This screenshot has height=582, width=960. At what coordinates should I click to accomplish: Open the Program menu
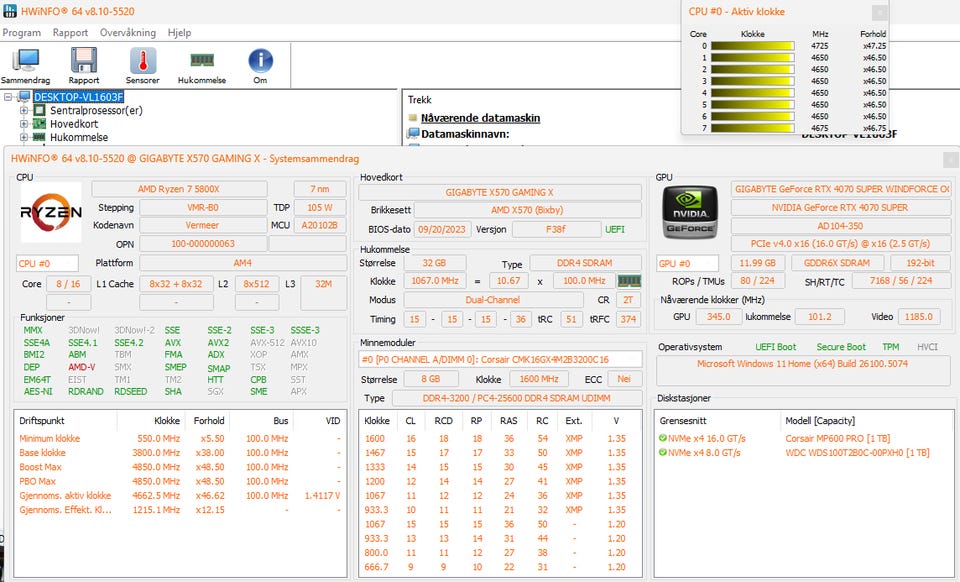pyautogui.click(x=21, y=33)
